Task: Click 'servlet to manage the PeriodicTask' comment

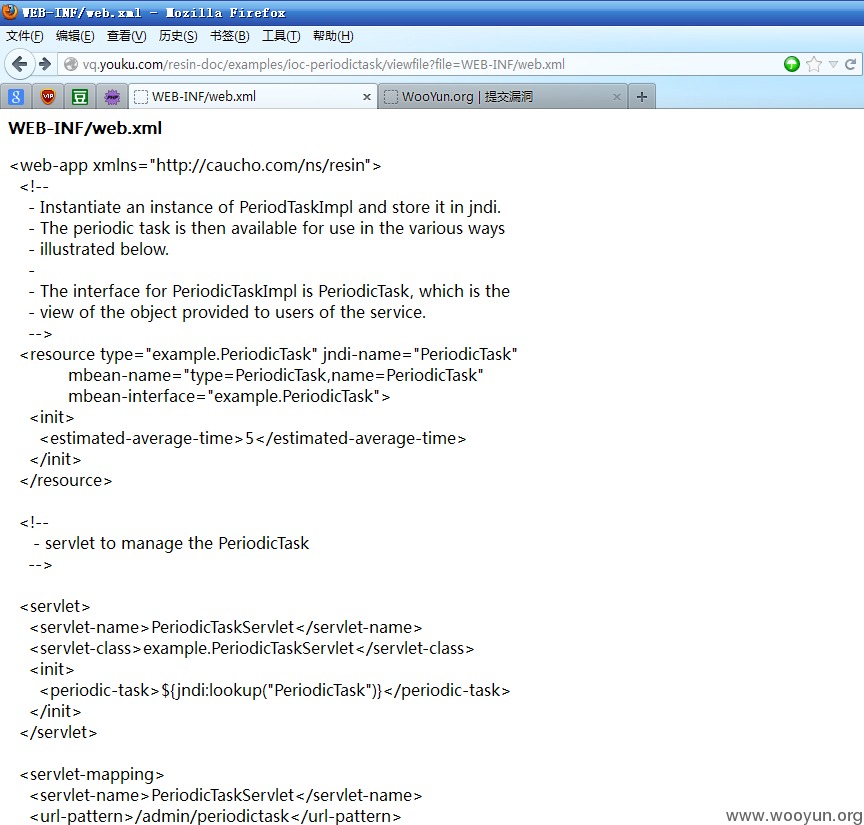Action: (171, 543)
